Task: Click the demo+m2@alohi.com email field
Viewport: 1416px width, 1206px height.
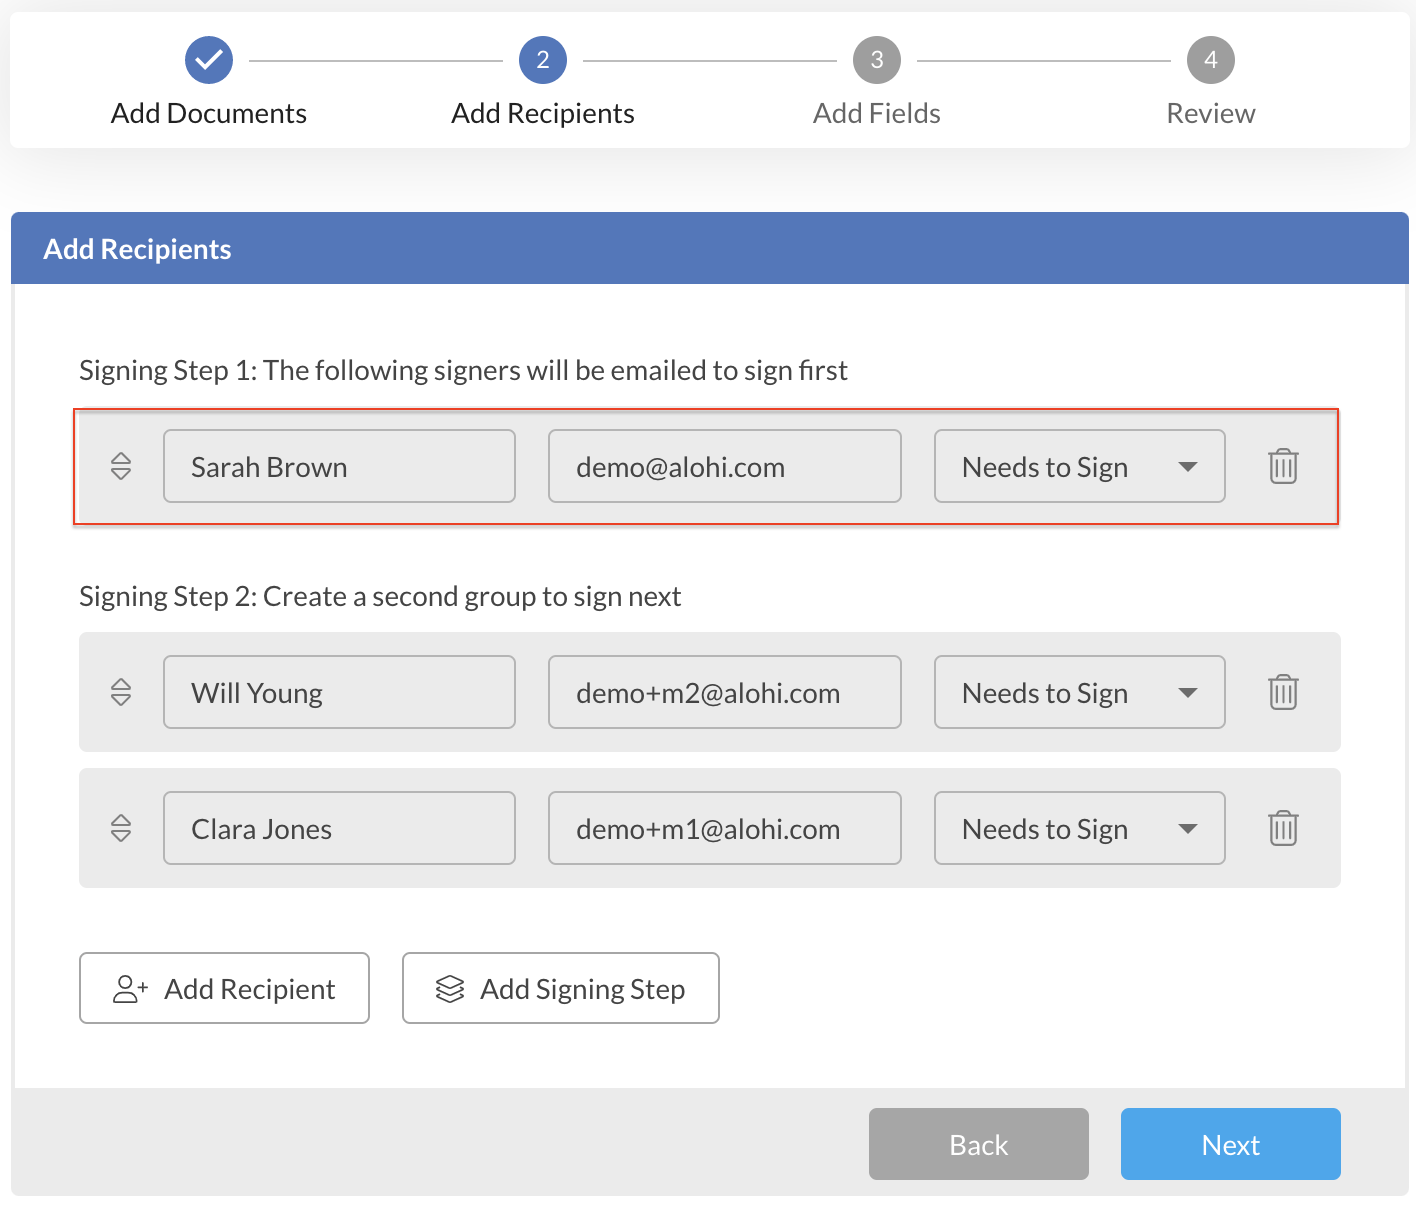Action: click(x=724, y=693)
